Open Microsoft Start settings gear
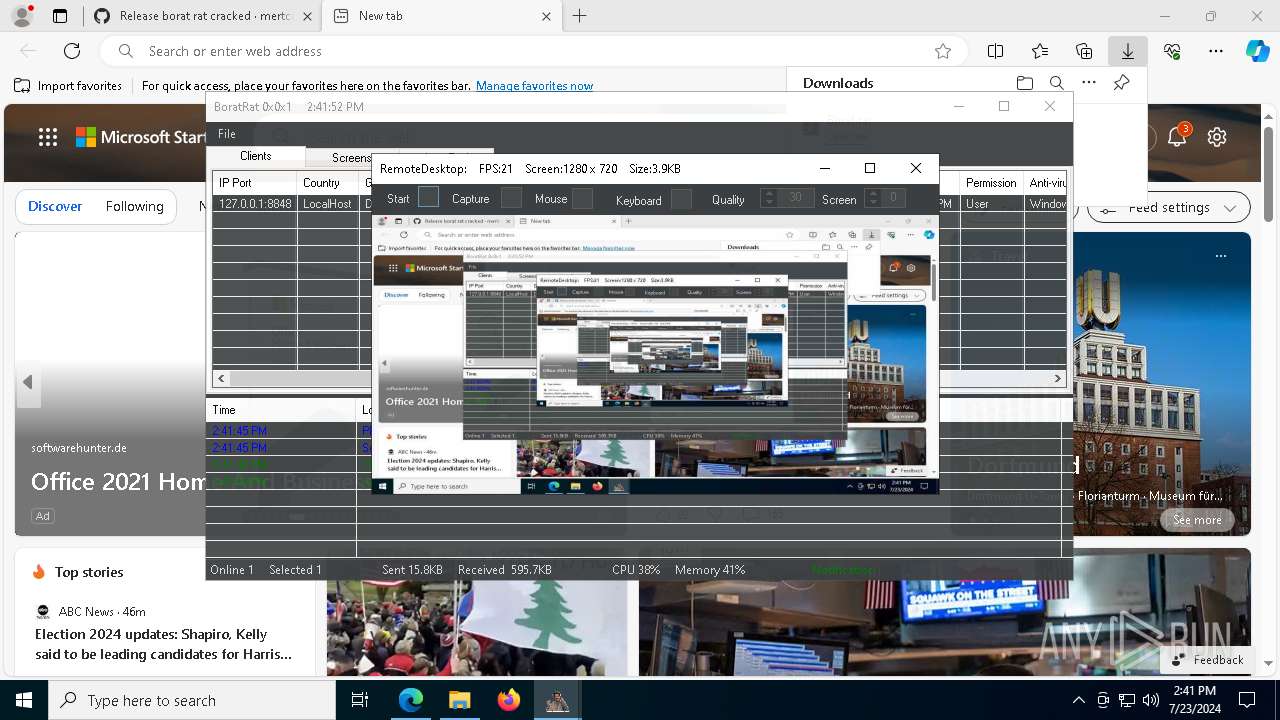The width and height of the screenshot is (1280, 720). [1217, 137]
